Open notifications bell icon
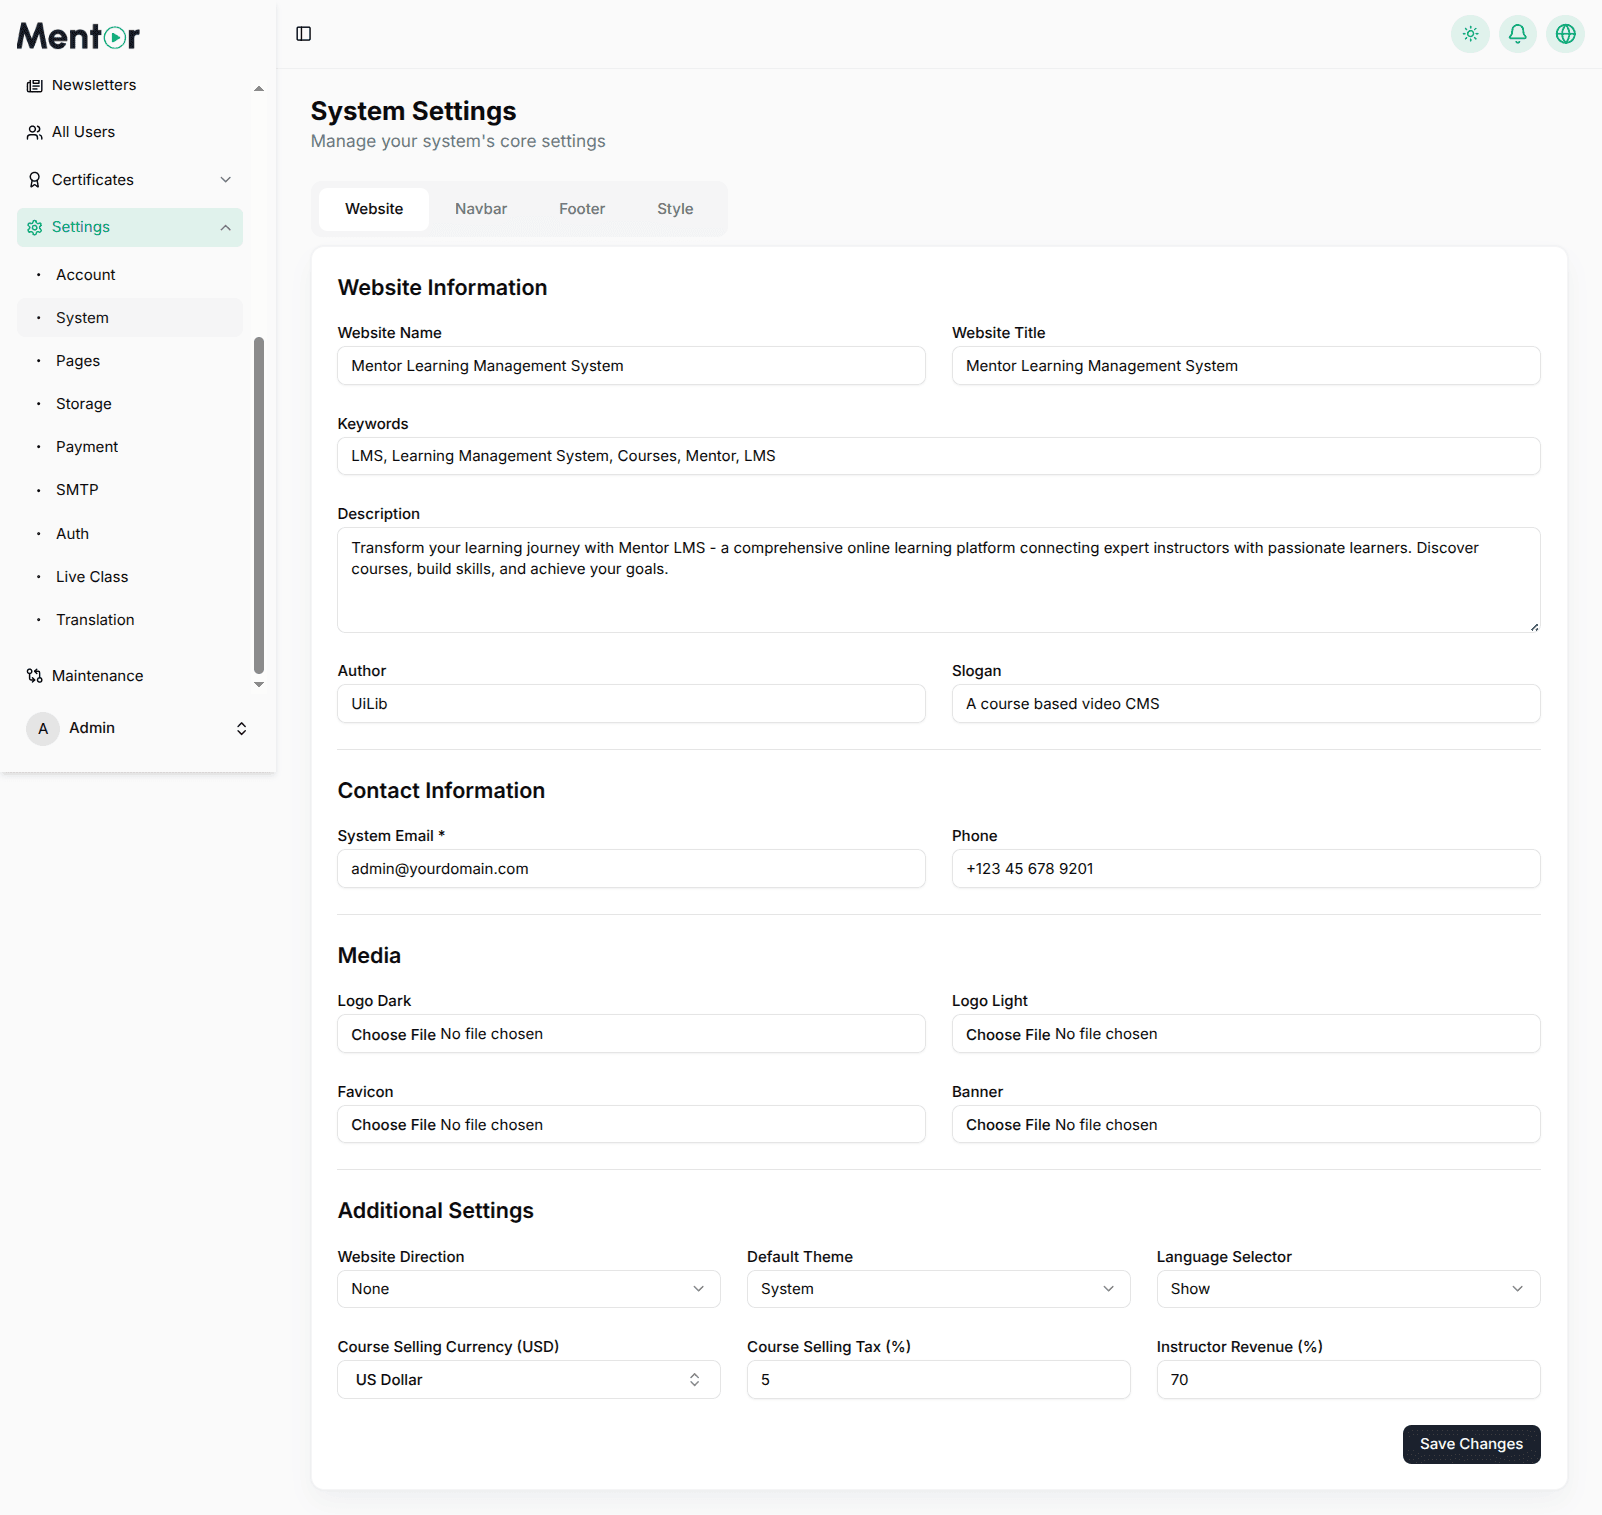The height and width of the screenshot is (1515, 1602). click(x=1517, y=34)
